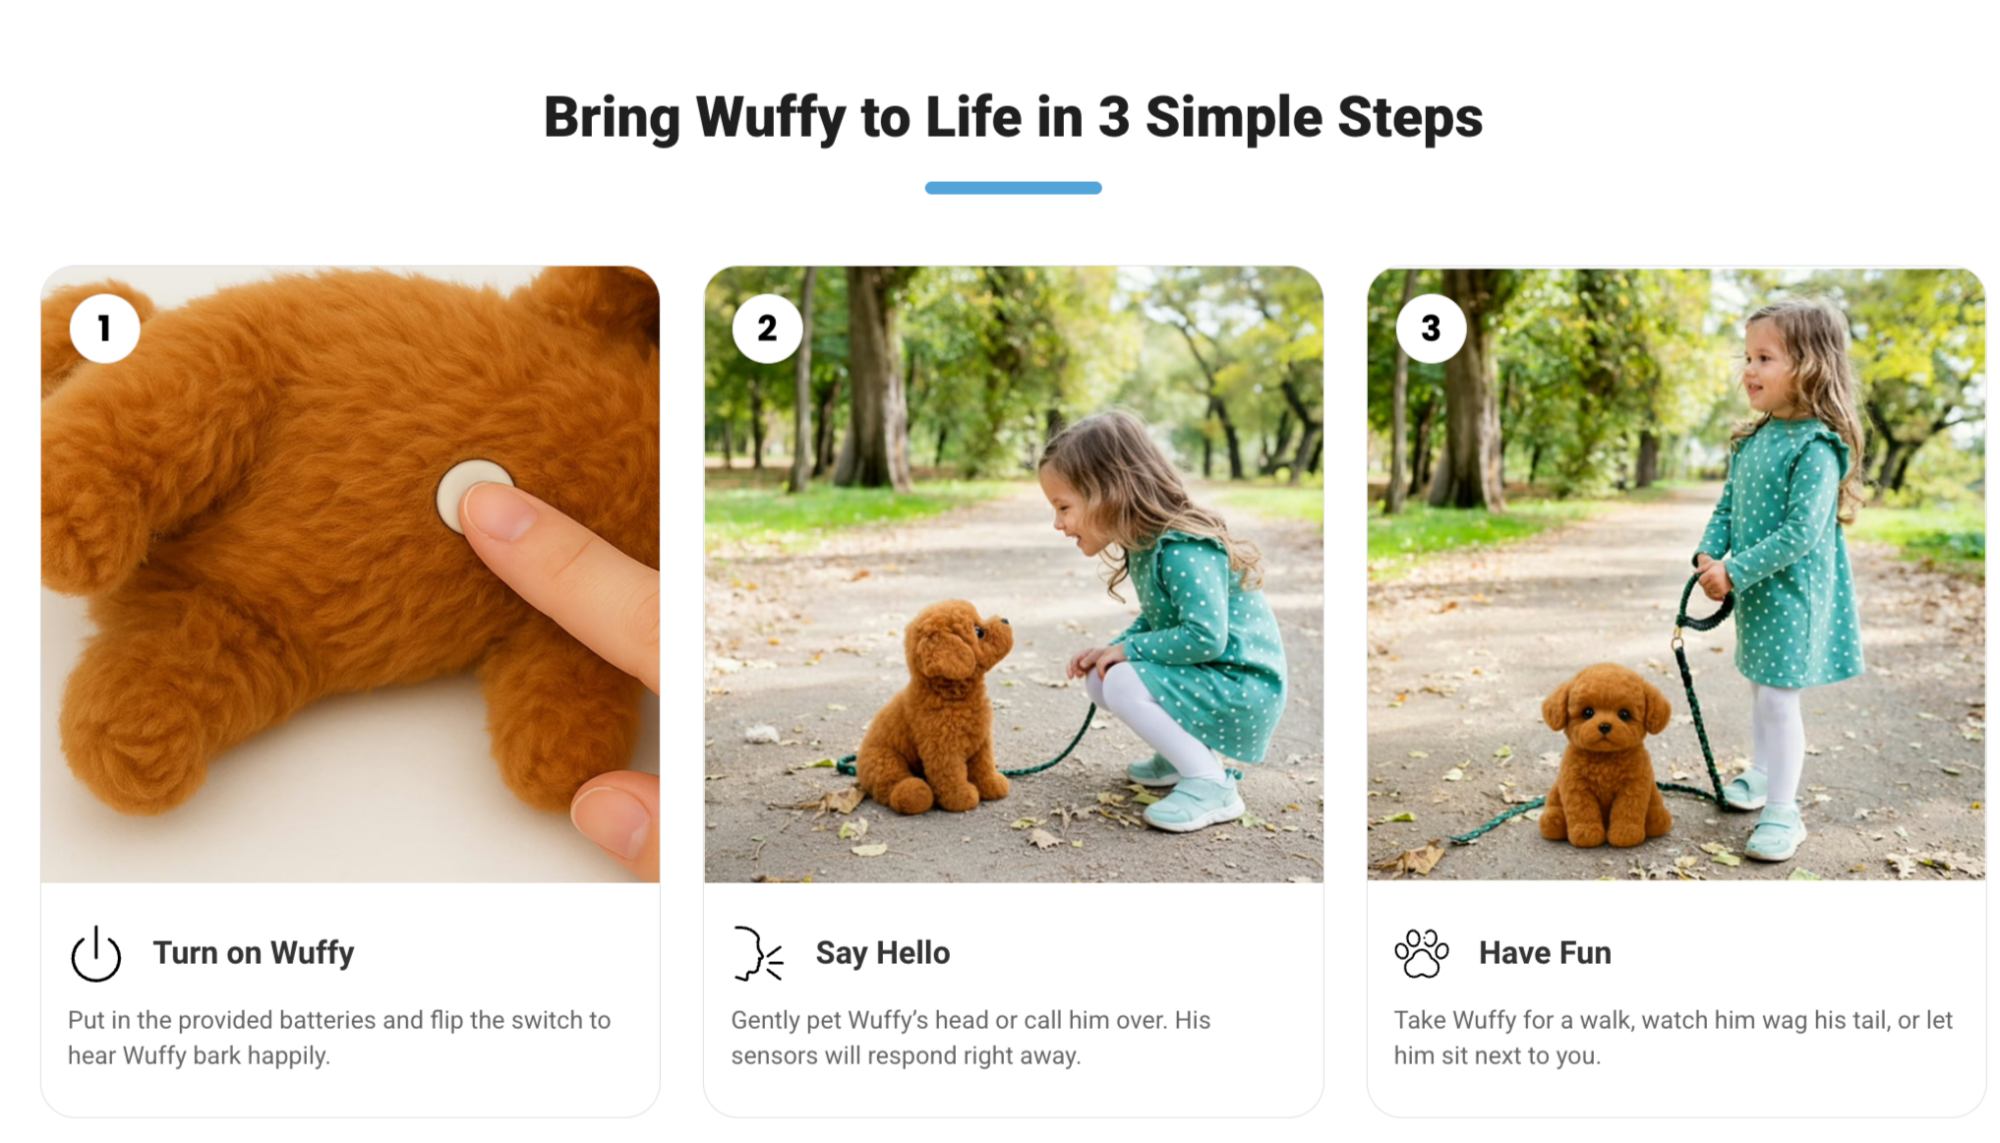Click the power icon beside Turn on Wuffy
This screenshot has width=2000, height=1143.
[x=96, y=953]
